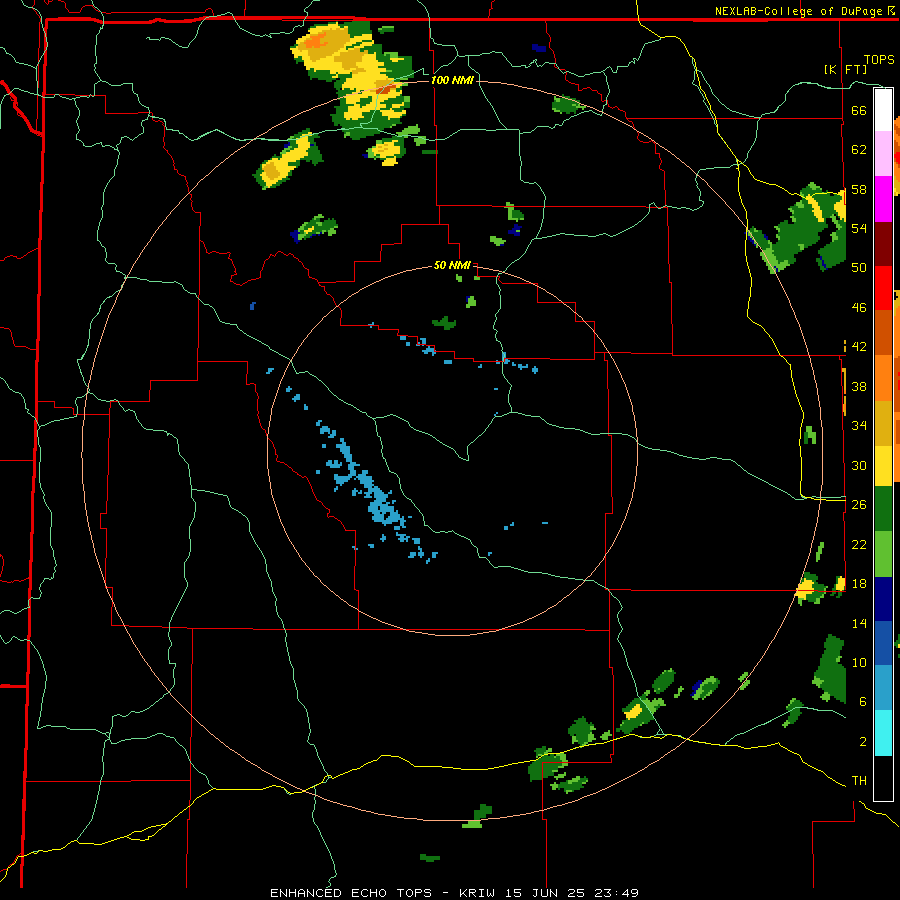Click the legend value "18"

pos(859,584)
